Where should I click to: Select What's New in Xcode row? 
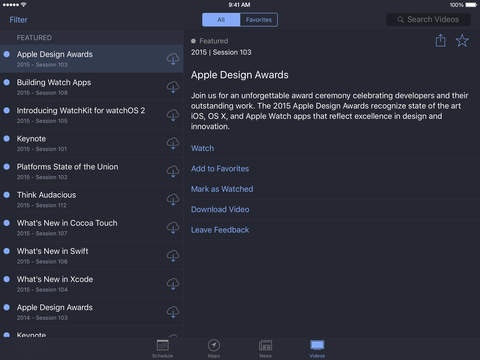click(92, 284)
